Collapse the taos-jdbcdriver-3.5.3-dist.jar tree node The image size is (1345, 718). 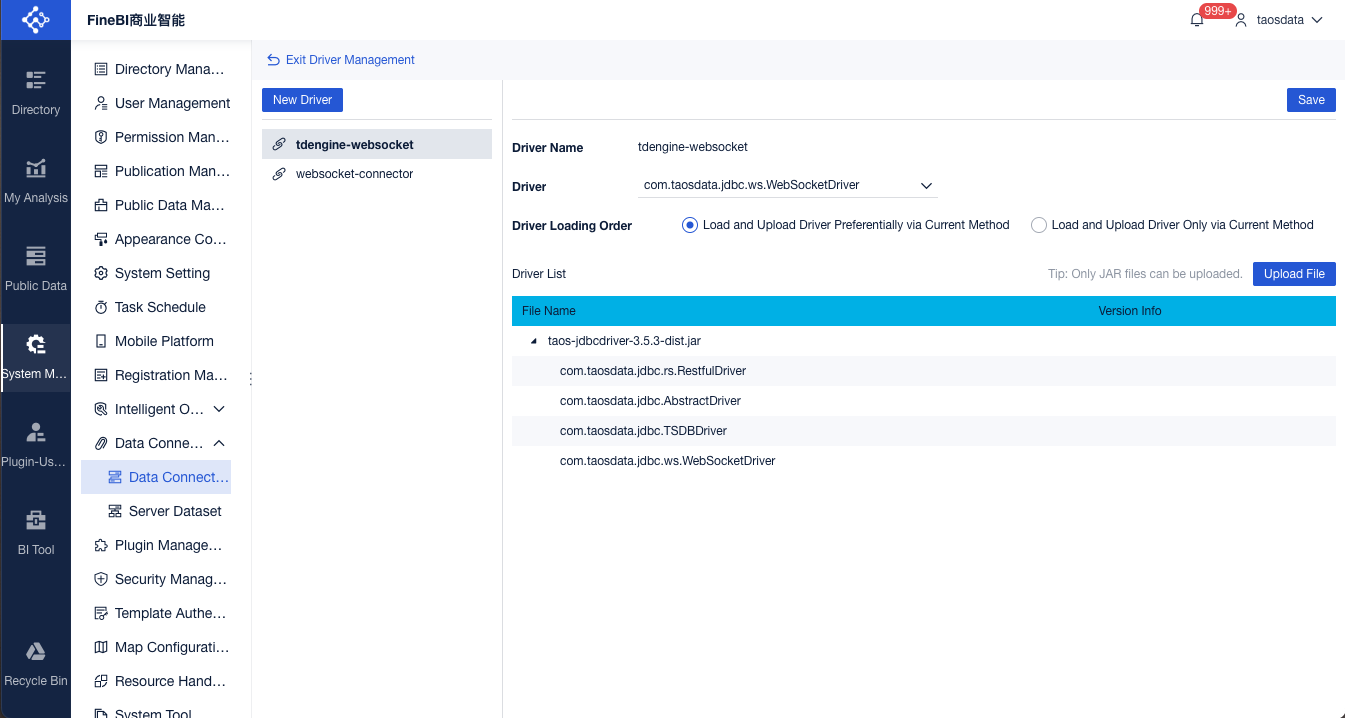click(x=534, y=341)
